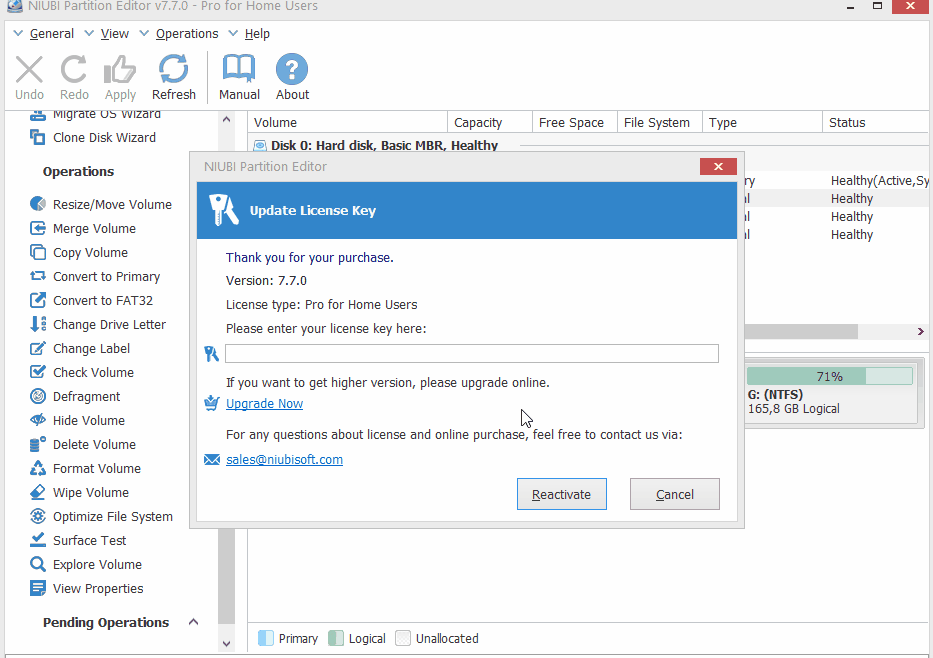Screen dimensions: 933x658
Task: Pick the Convert to Primary icon
Action: tap(37, 276)
